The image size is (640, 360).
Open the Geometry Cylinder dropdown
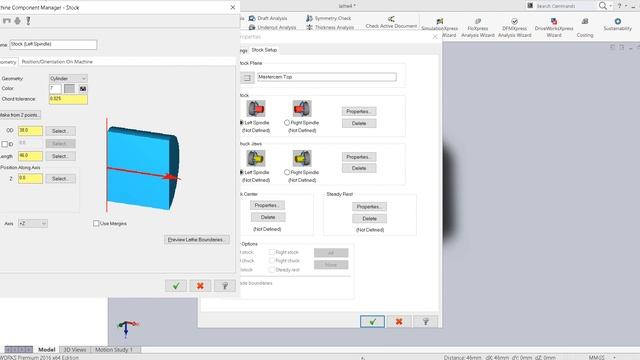68,78
